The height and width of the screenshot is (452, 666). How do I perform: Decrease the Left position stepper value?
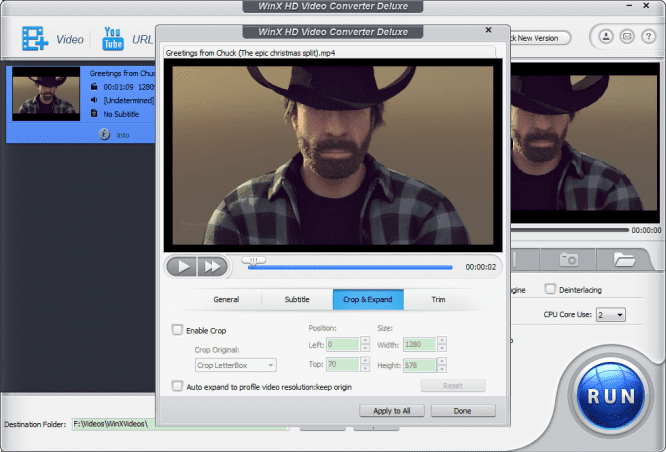coord(365,348)
